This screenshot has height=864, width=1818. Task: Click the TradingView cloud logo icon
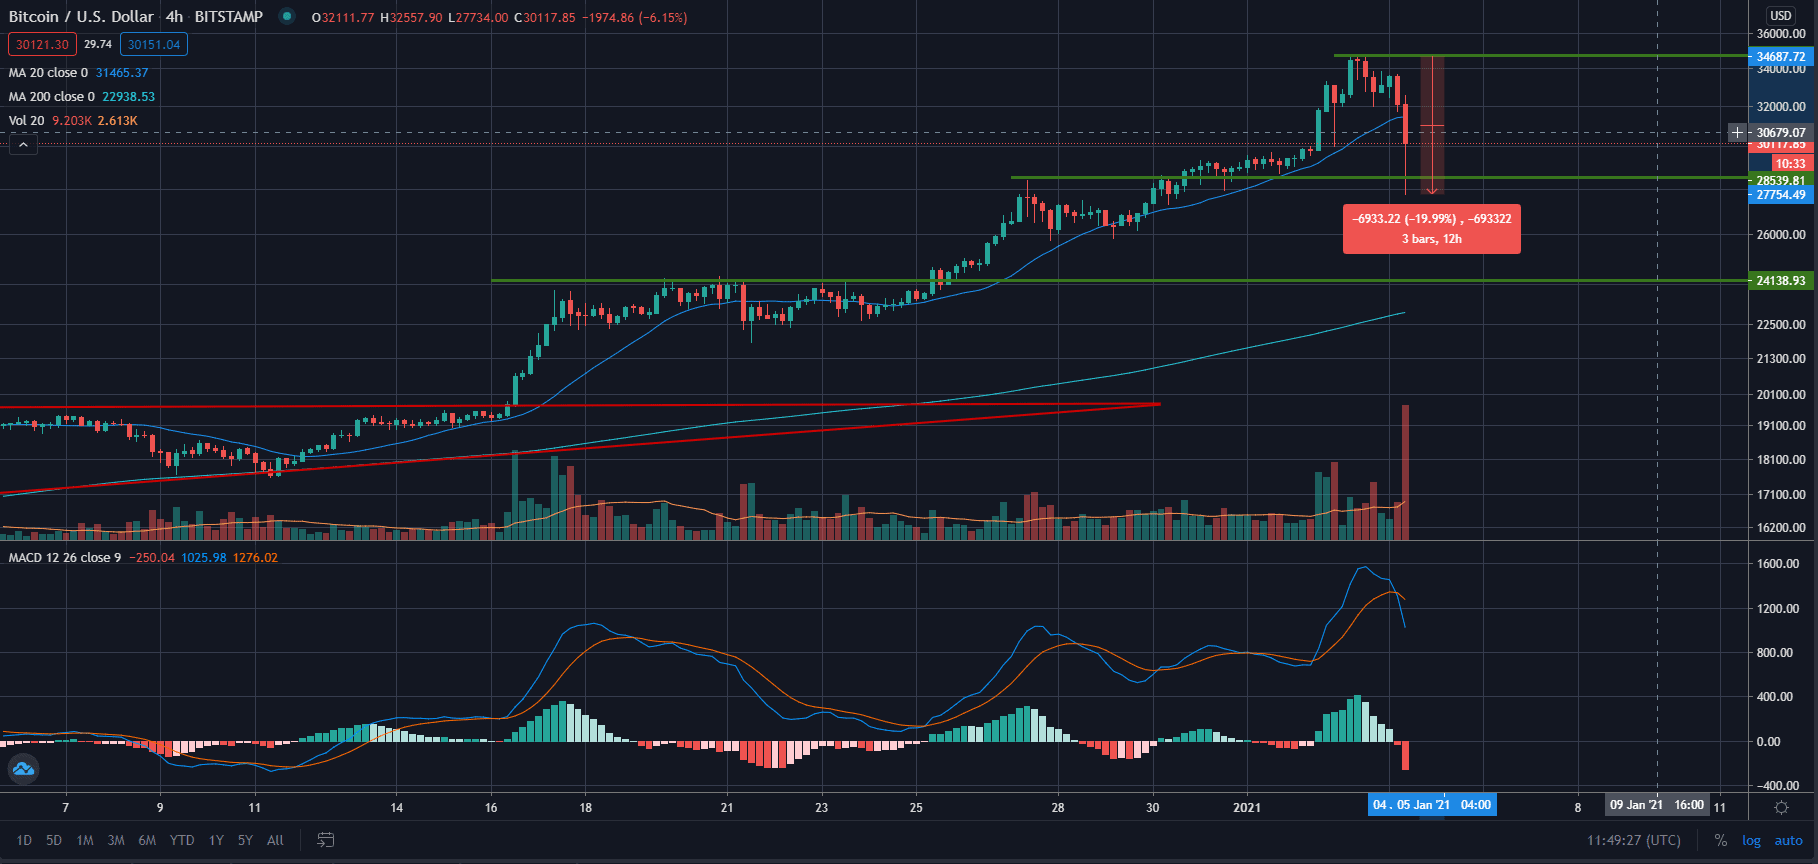pyautogui.click(x=23, y=769)
